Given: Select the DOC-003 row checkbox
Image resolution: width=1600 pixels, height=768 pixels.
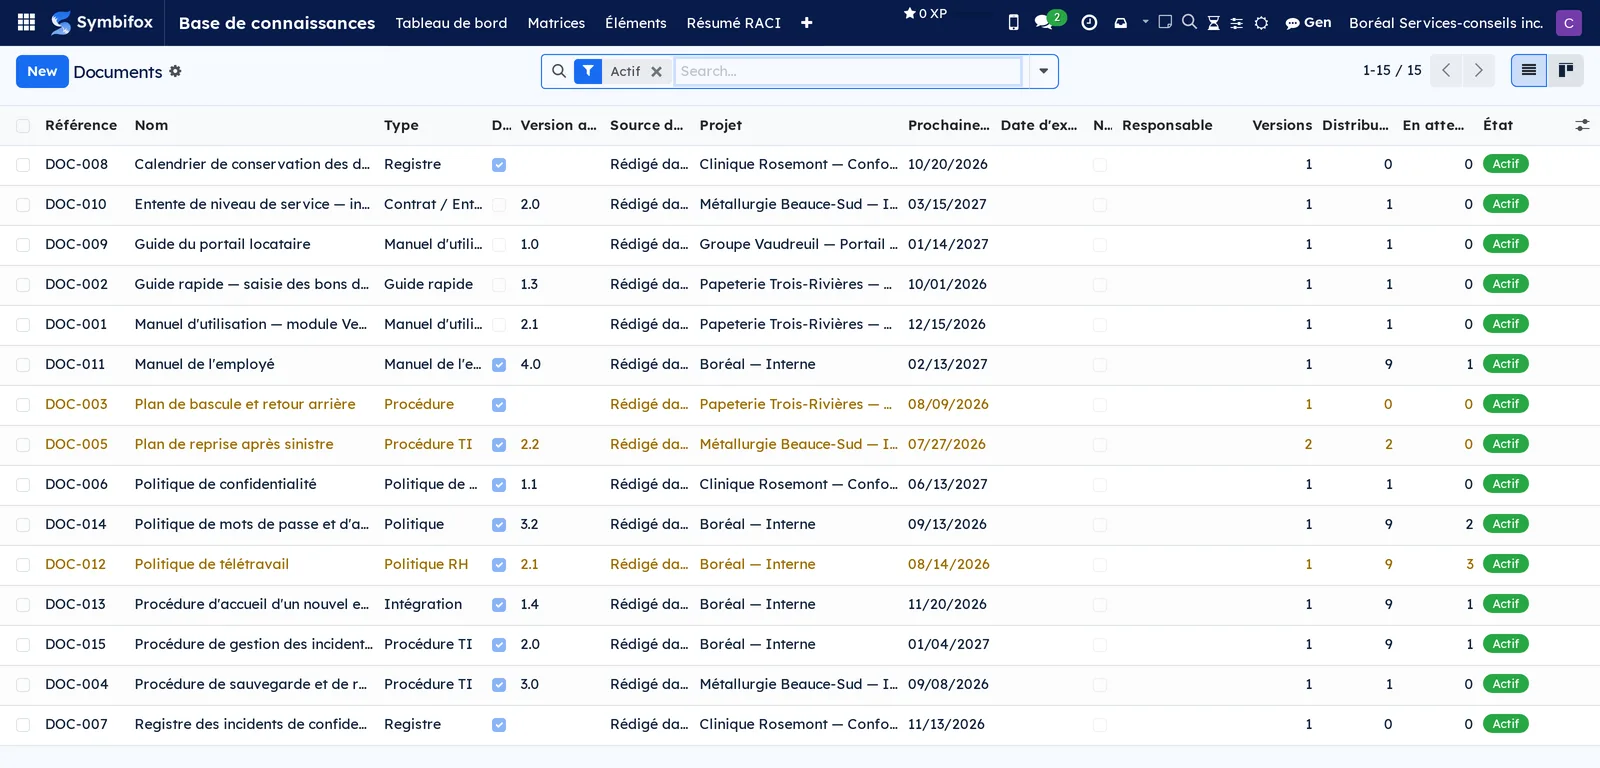Looking at the screenshot, I should tap(23, 404).
